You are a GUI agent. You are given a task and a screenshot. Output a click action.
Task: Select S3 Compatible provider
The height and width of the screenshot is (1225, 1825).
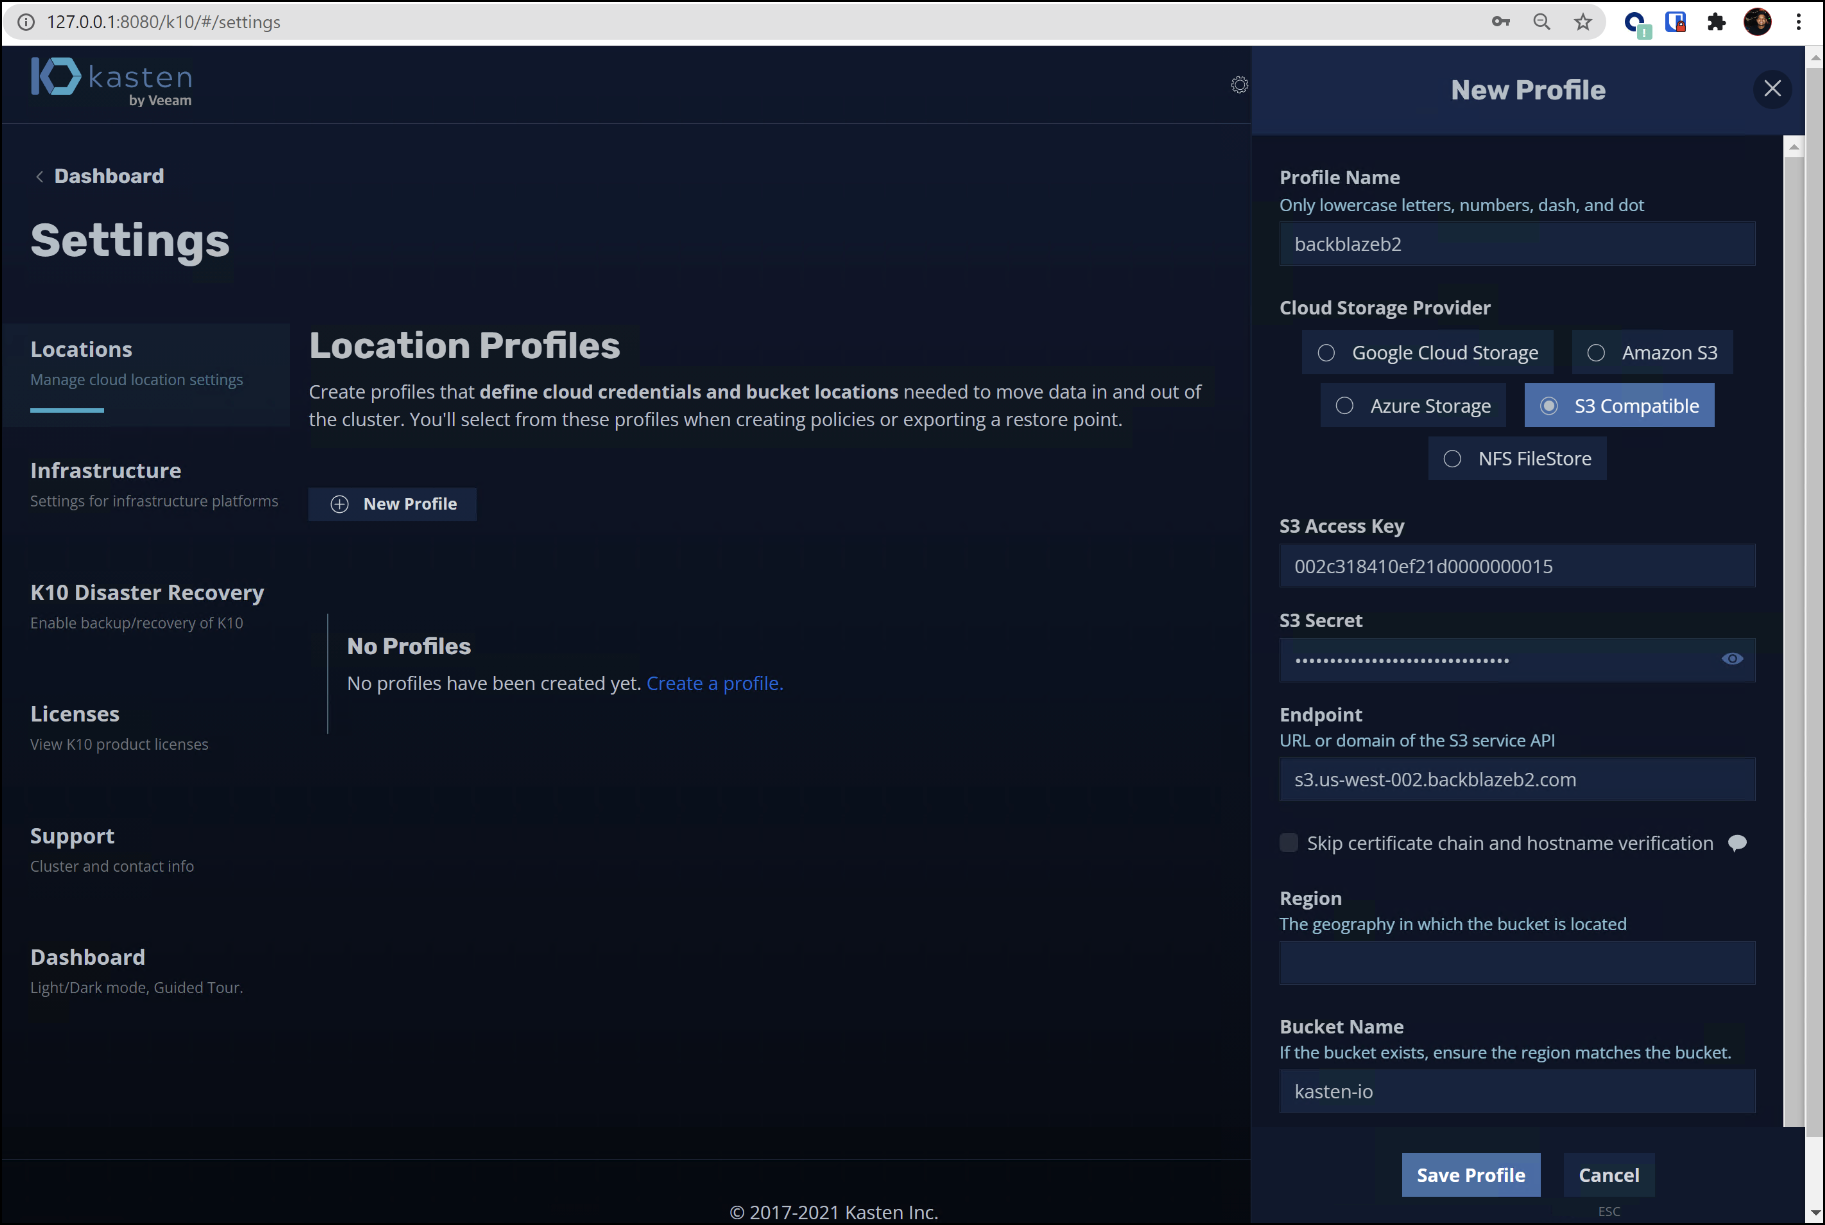click(1619, 406)
